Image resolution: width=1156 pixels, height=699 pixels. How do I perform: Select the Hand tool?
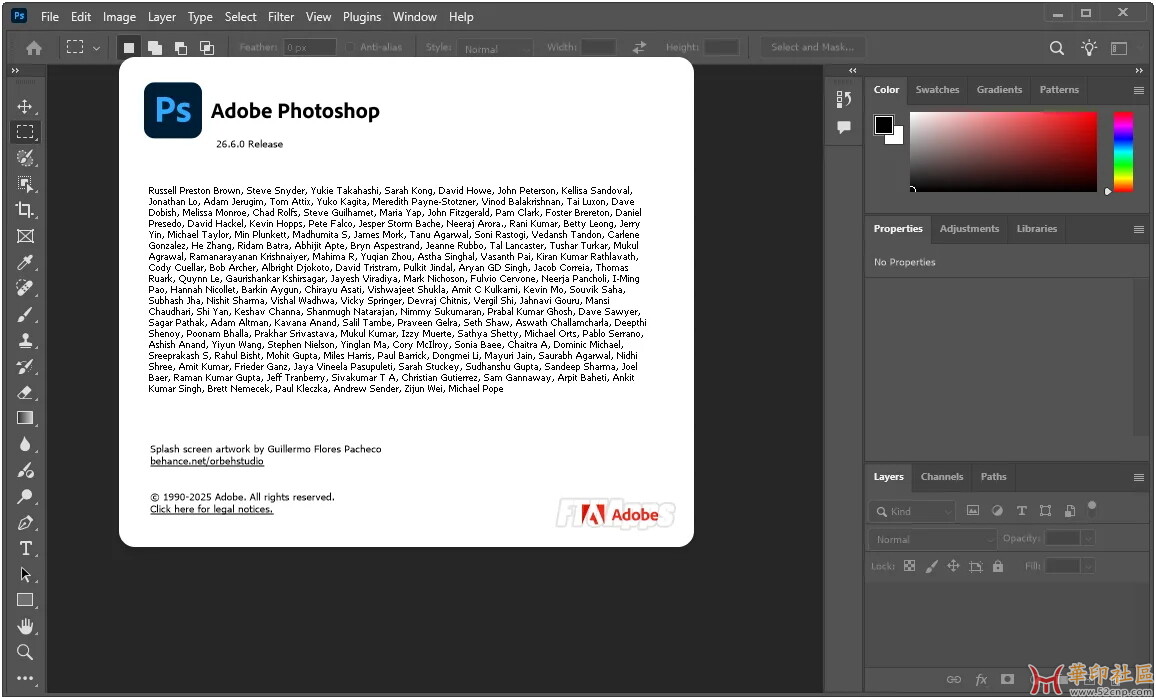(x=25, y=627)
